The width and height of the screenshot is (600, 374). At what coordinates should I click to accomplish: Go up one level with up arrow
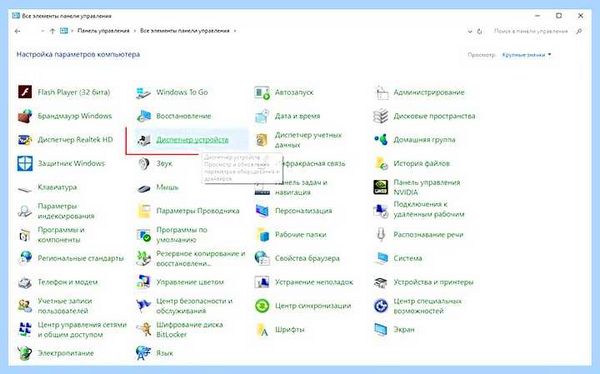point(52,31)
